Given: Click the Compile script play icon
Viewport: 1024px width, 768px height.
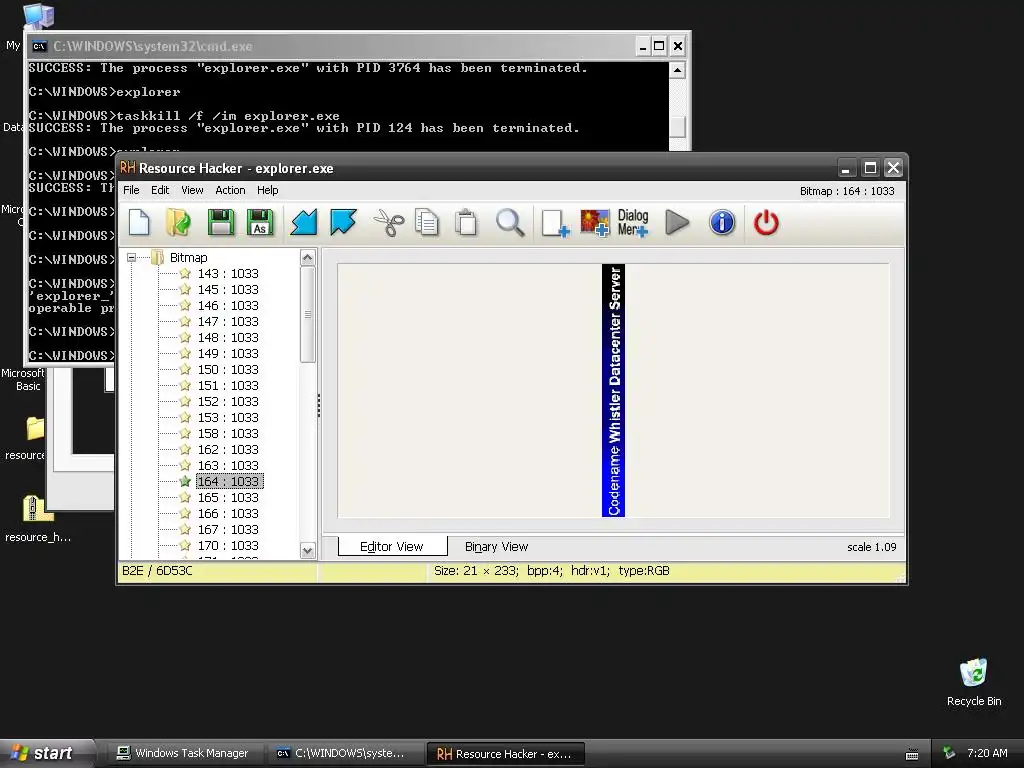Looking at the screenshot, I should click(677, 223).
